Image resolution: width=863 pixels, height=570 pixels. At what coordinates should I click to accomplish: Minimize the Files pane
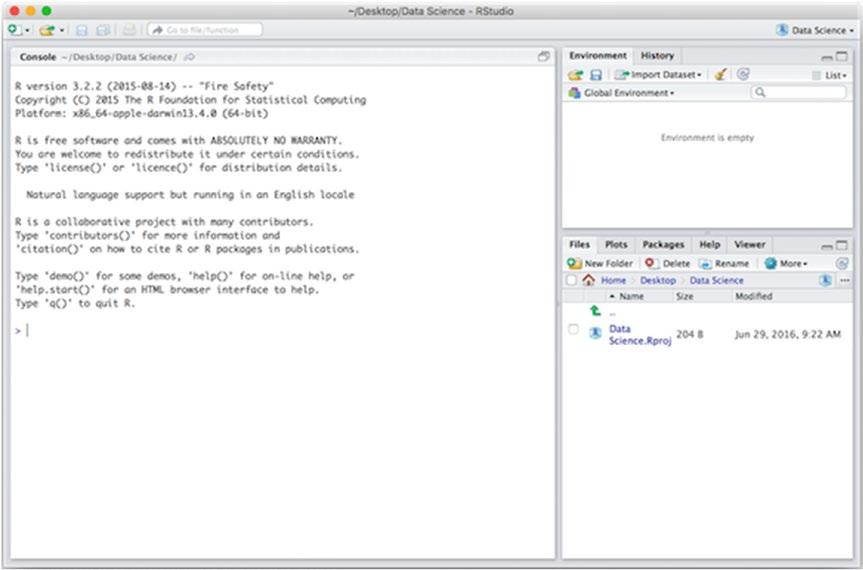point(827,246)
